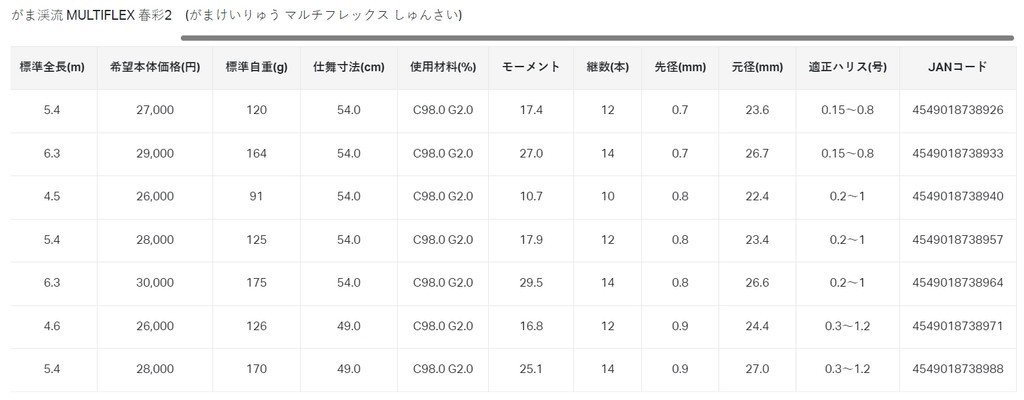The image size is (1024, 400).
Task: Click the 元径(mm) column header
Action: [757, 68]
